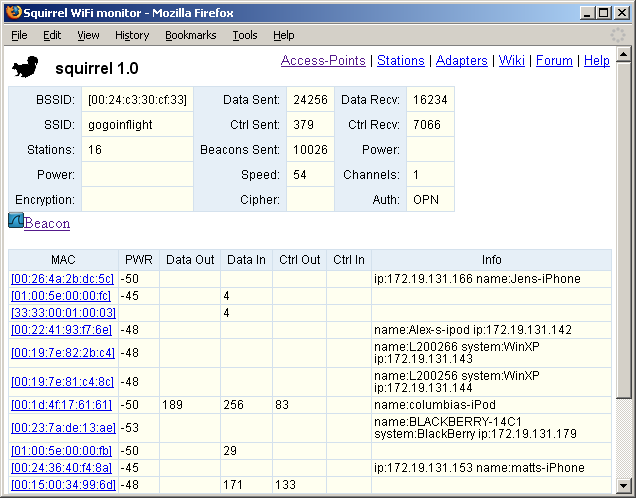The height and width of the screenshot is (498, 636).
Task: Go to the Access-Points page link
Action: click(x=323, y=60)
